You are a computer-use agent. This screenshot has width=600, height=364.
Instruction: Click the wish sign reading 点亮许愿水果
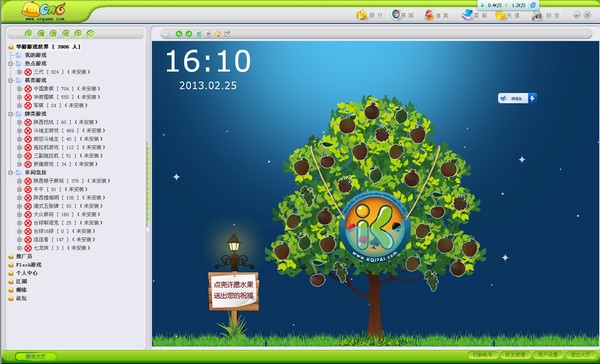point(234,291)
